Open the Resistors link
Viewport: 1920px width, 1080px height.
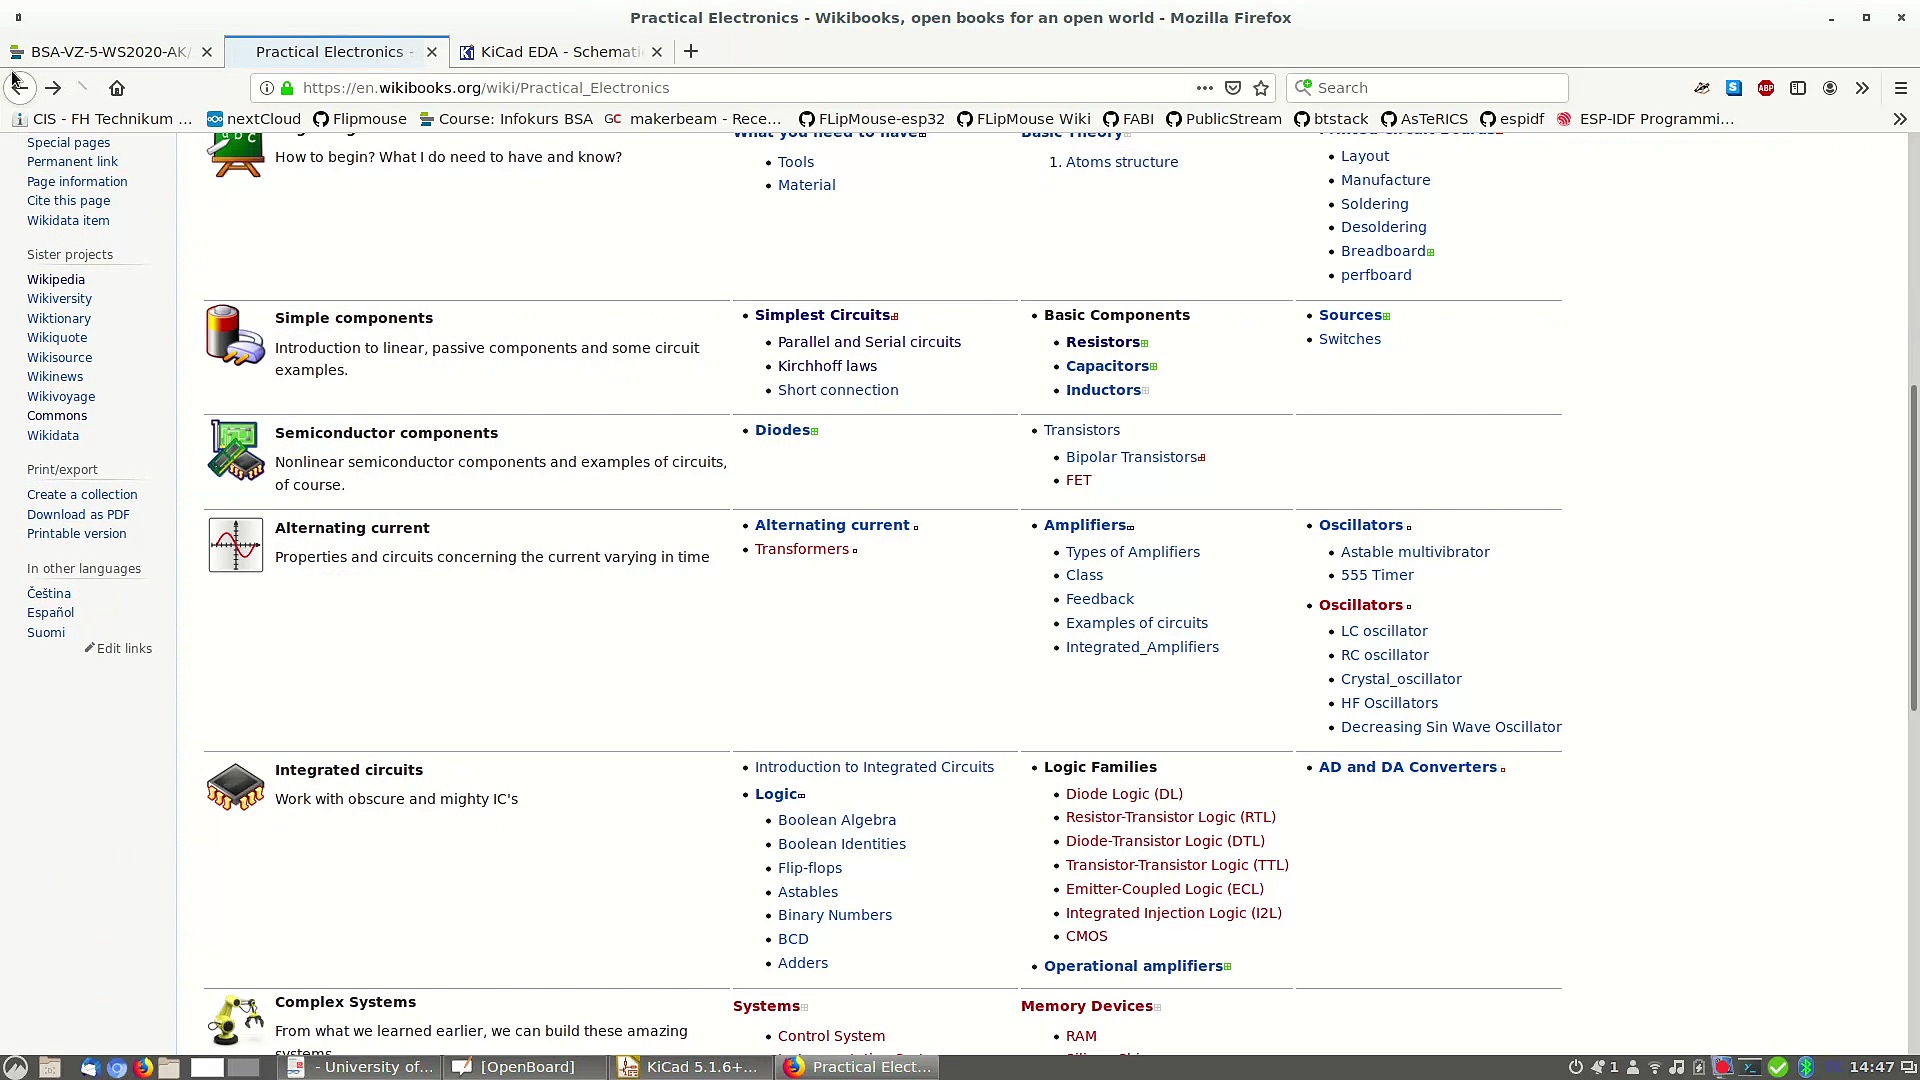(x=1102, y=342)
